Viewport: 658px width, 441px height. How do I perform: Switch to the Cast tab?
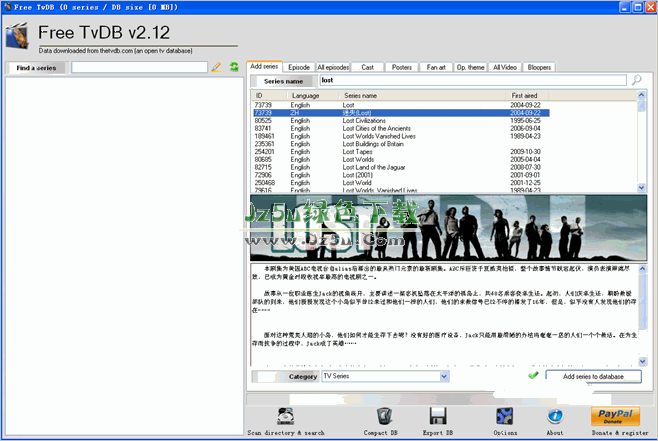(367, 67)
